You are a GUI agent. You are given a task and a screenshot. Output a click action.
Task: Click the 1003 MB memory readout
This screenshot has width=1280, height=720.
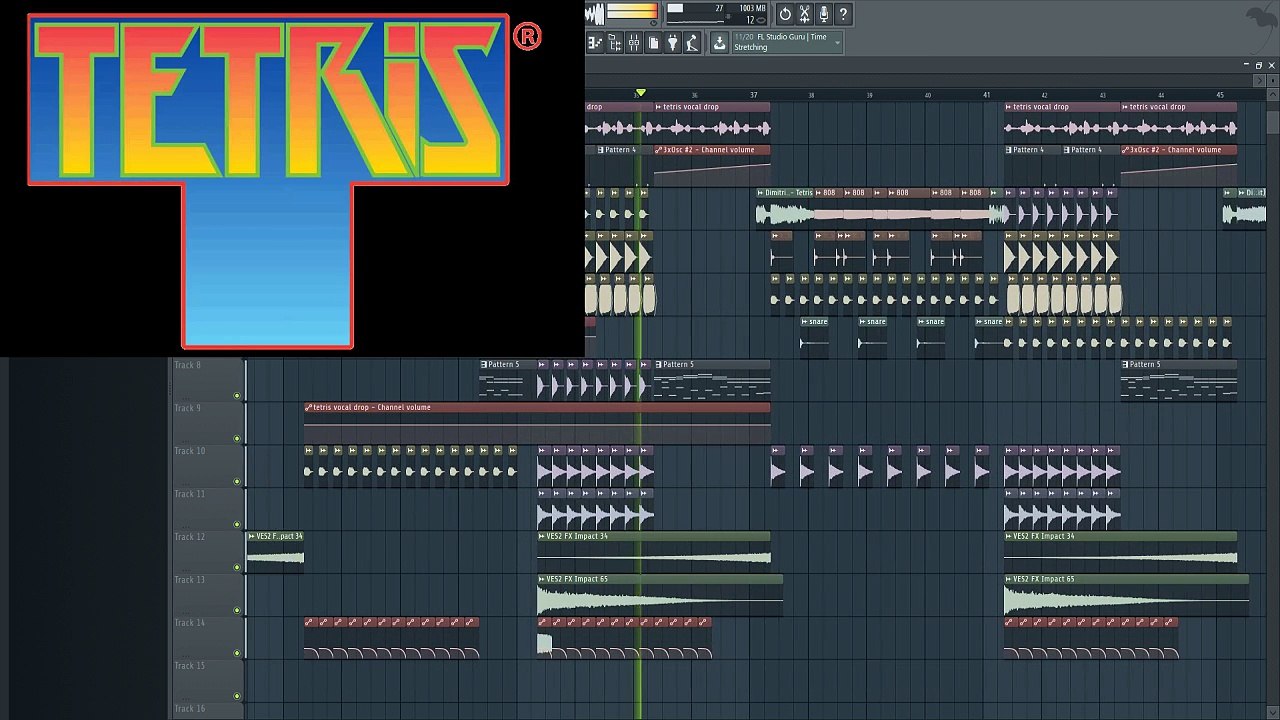[x=752, y=8]
